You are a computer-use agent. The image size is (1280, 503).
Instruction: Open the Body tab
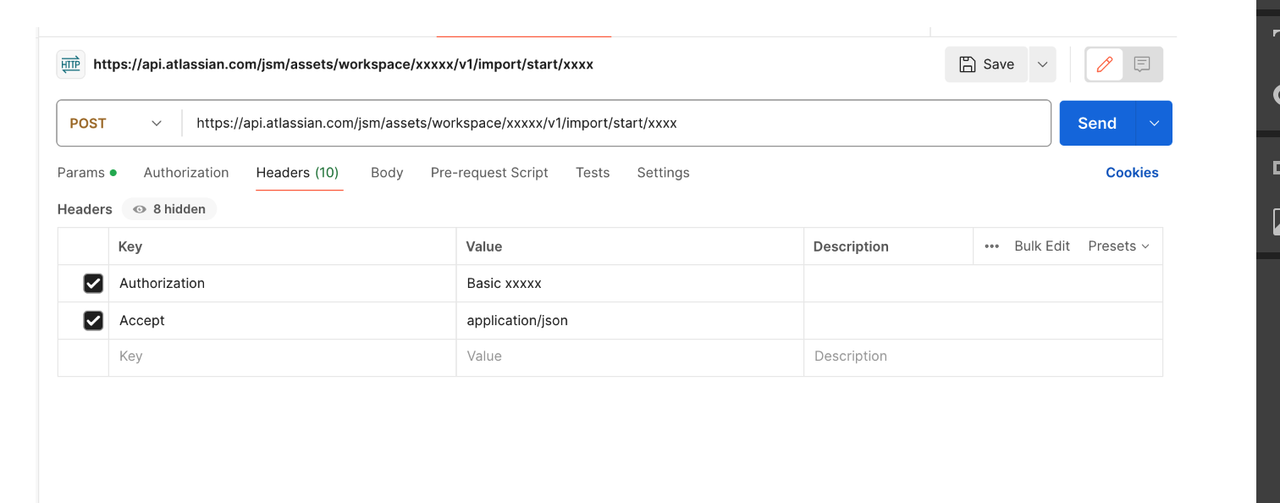tap(387, 172)
